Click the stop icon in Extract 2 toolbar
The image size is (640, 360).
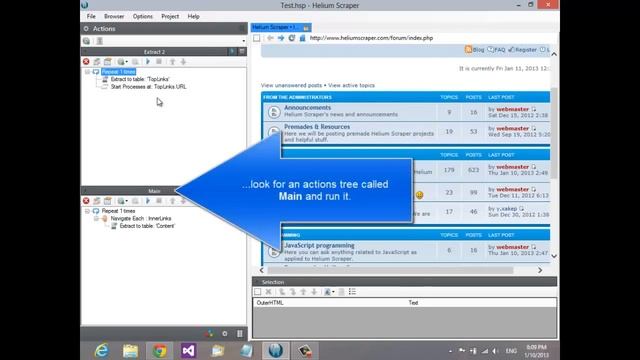(159, 62)
